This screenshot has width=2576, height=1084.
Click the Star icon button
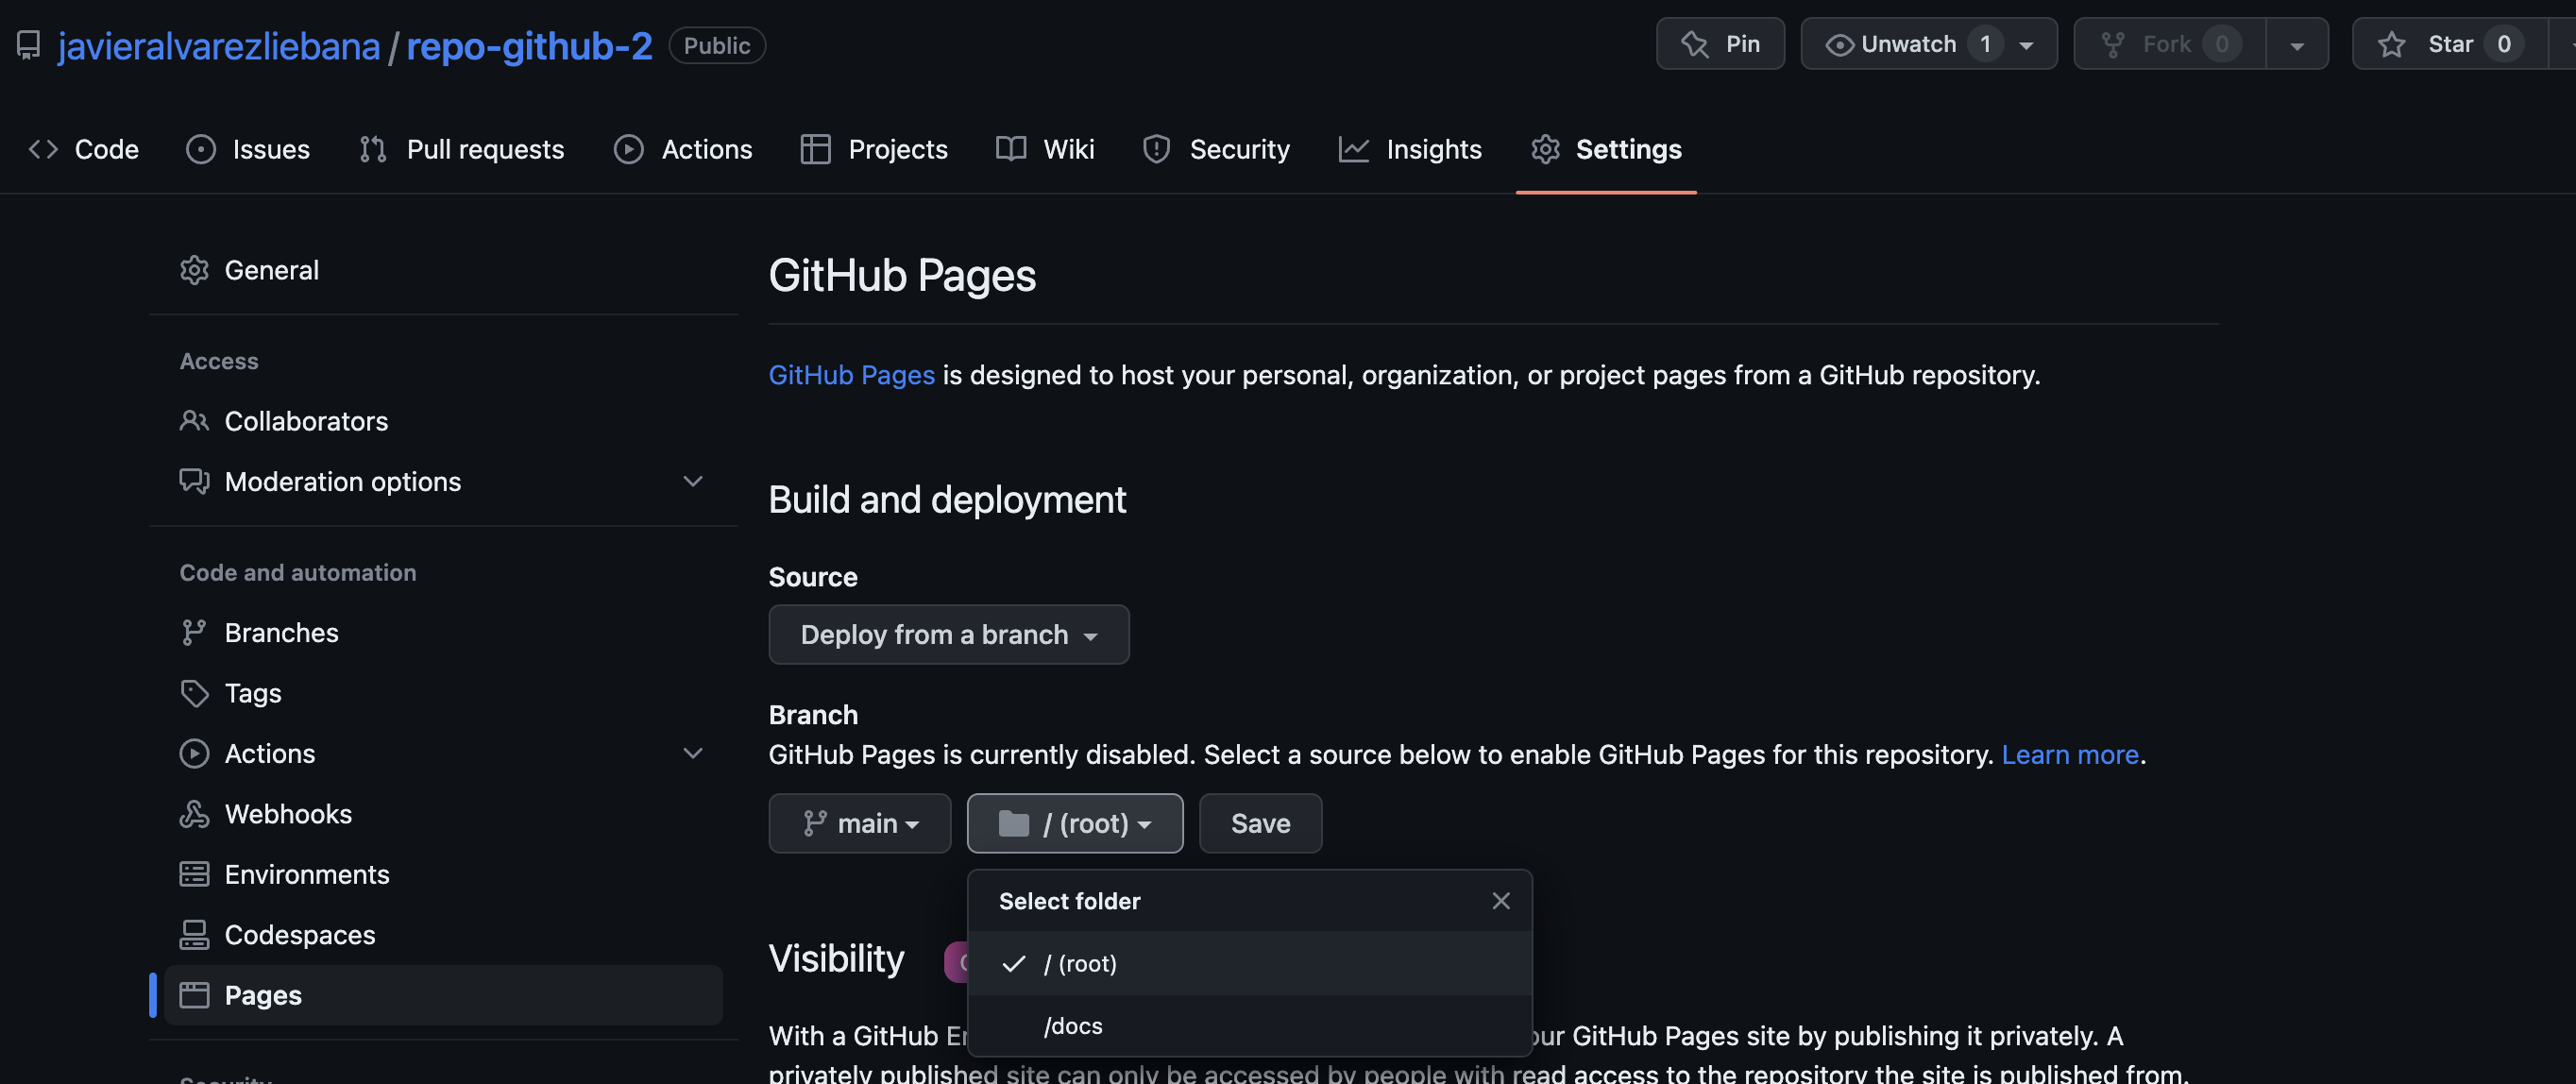point(2391,44)
